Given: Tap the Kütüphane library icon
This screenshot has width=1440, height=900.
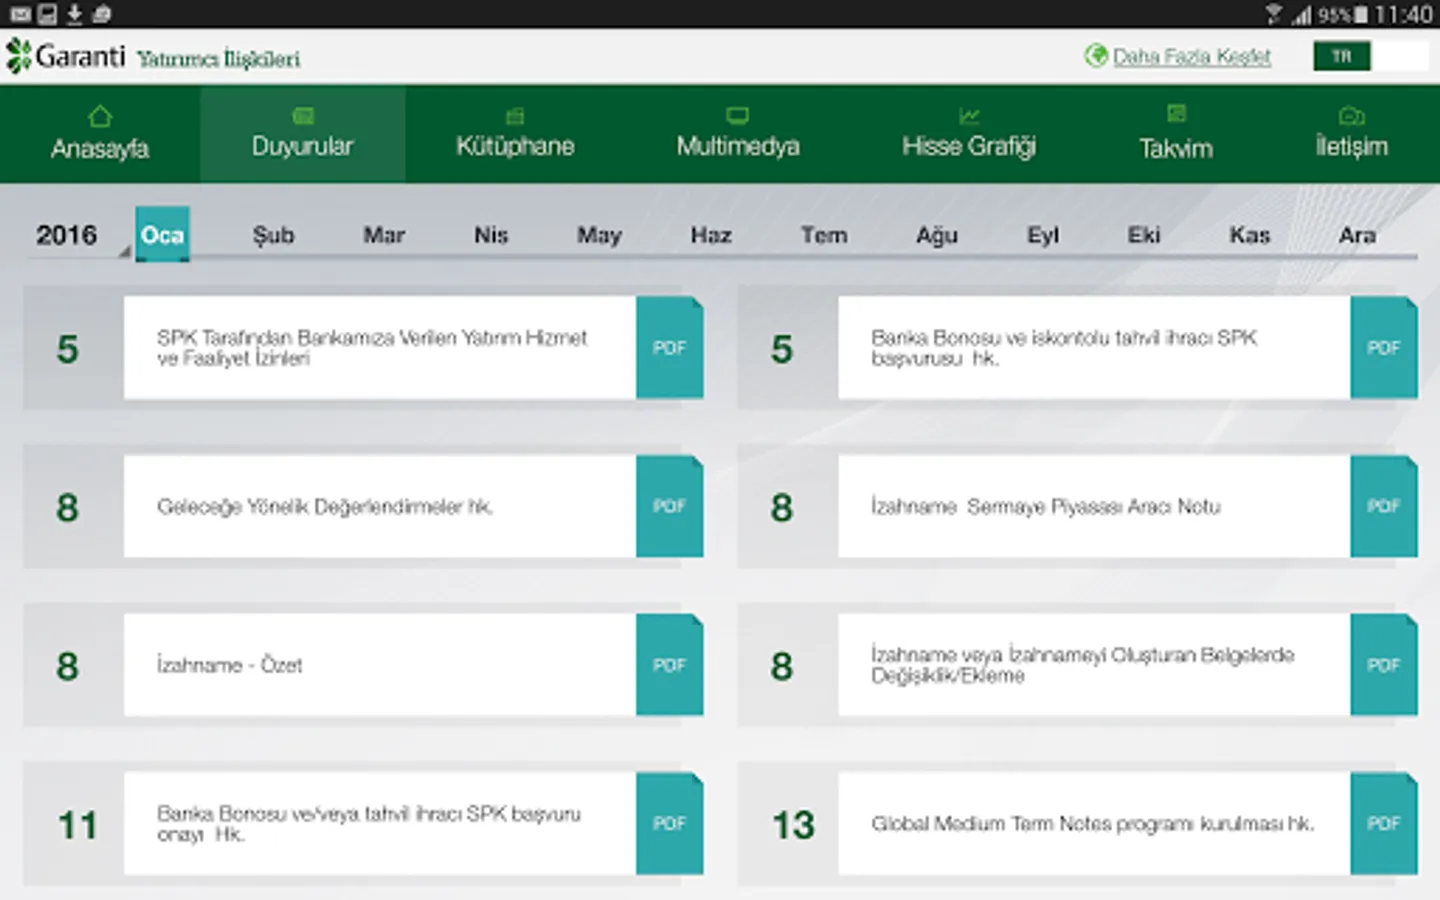Looking at the screenshot, I should pyautogui.click(x=515, y=116).
